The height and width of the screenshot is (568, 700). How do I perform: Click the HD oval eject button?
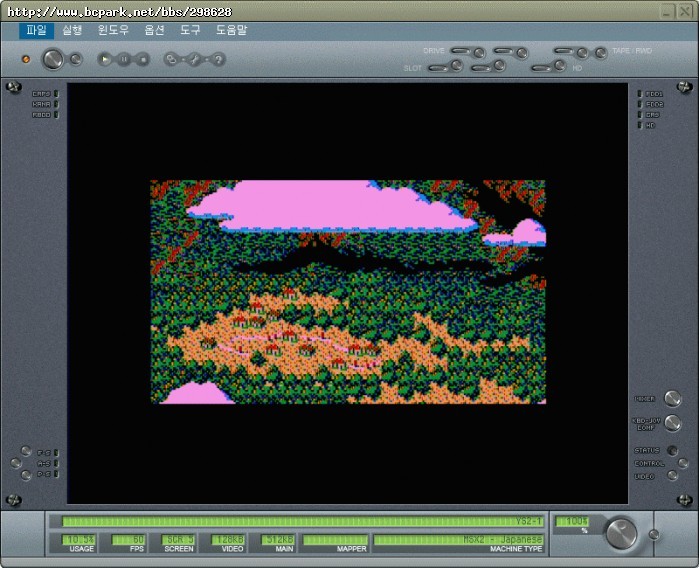click(541, 68)
